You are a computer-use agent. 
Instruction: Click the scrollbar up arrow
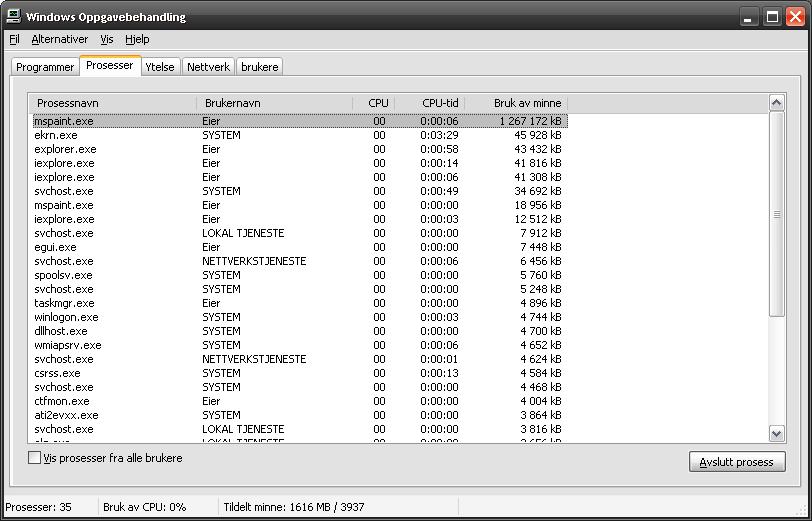tap(776, 103)
